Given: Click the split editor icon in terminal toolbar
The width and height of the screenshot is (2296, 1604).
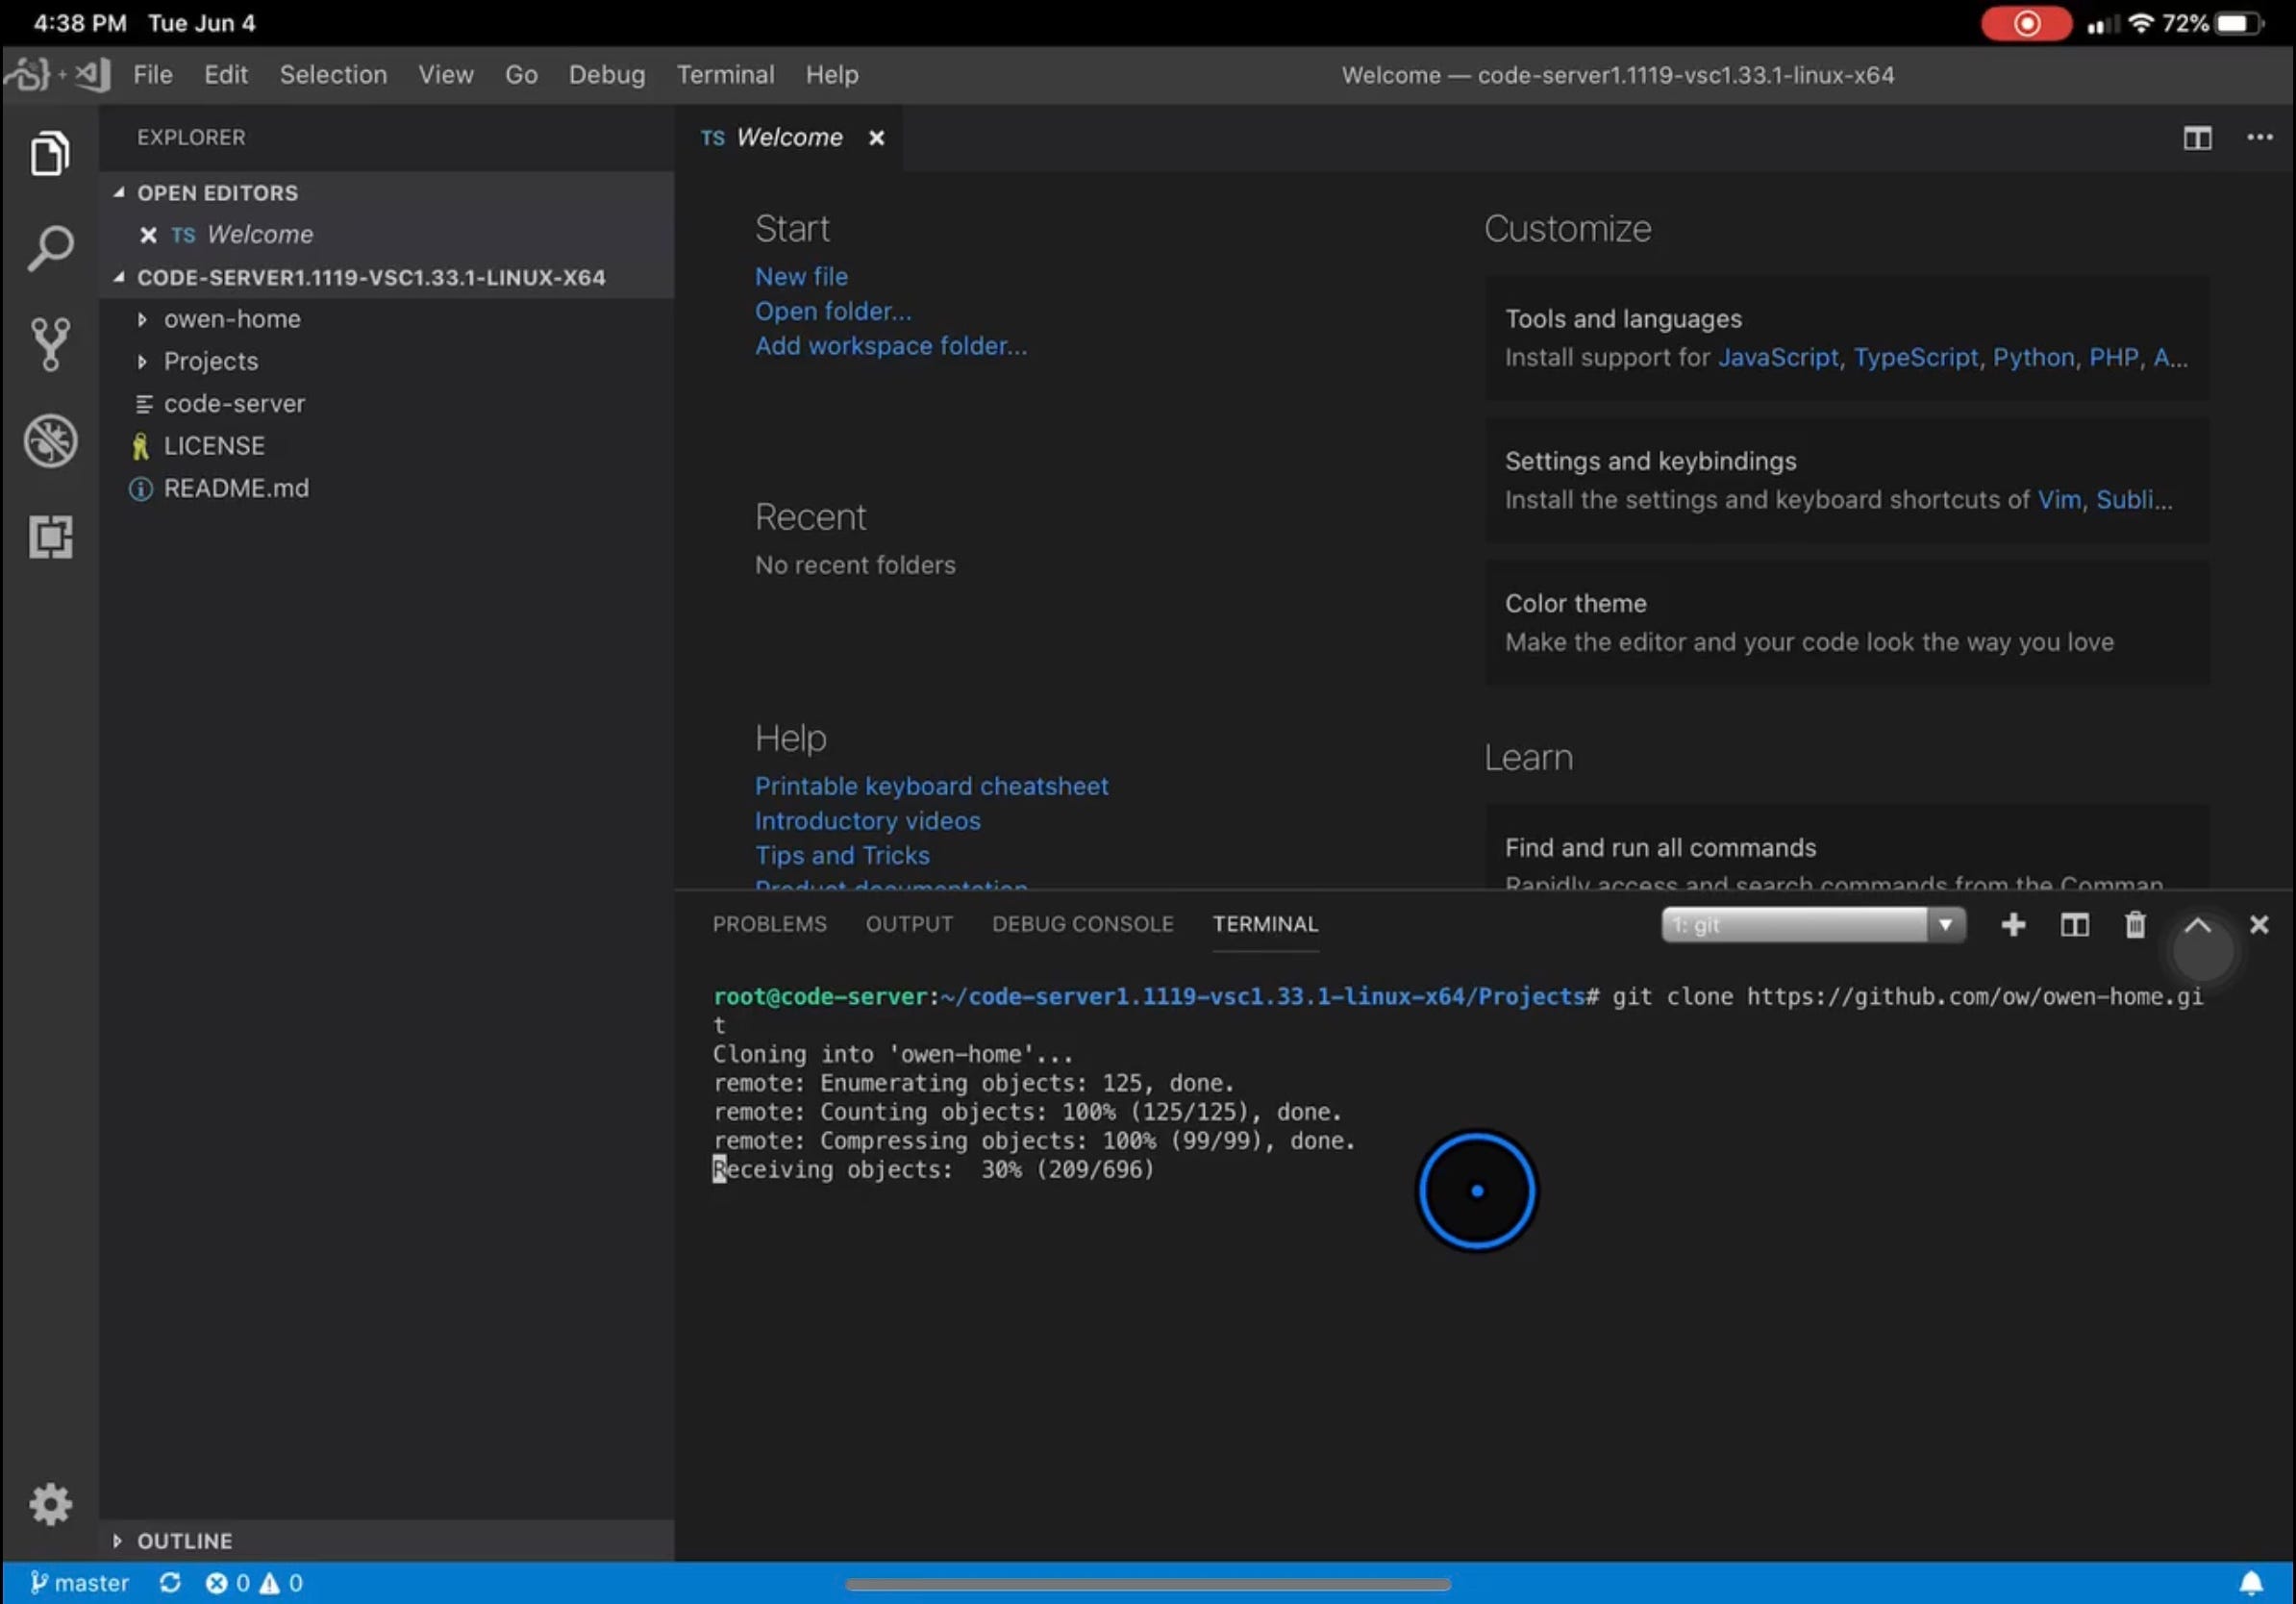Looking at the screenshot, I should pyautogui.click(x=2075, y=923).
